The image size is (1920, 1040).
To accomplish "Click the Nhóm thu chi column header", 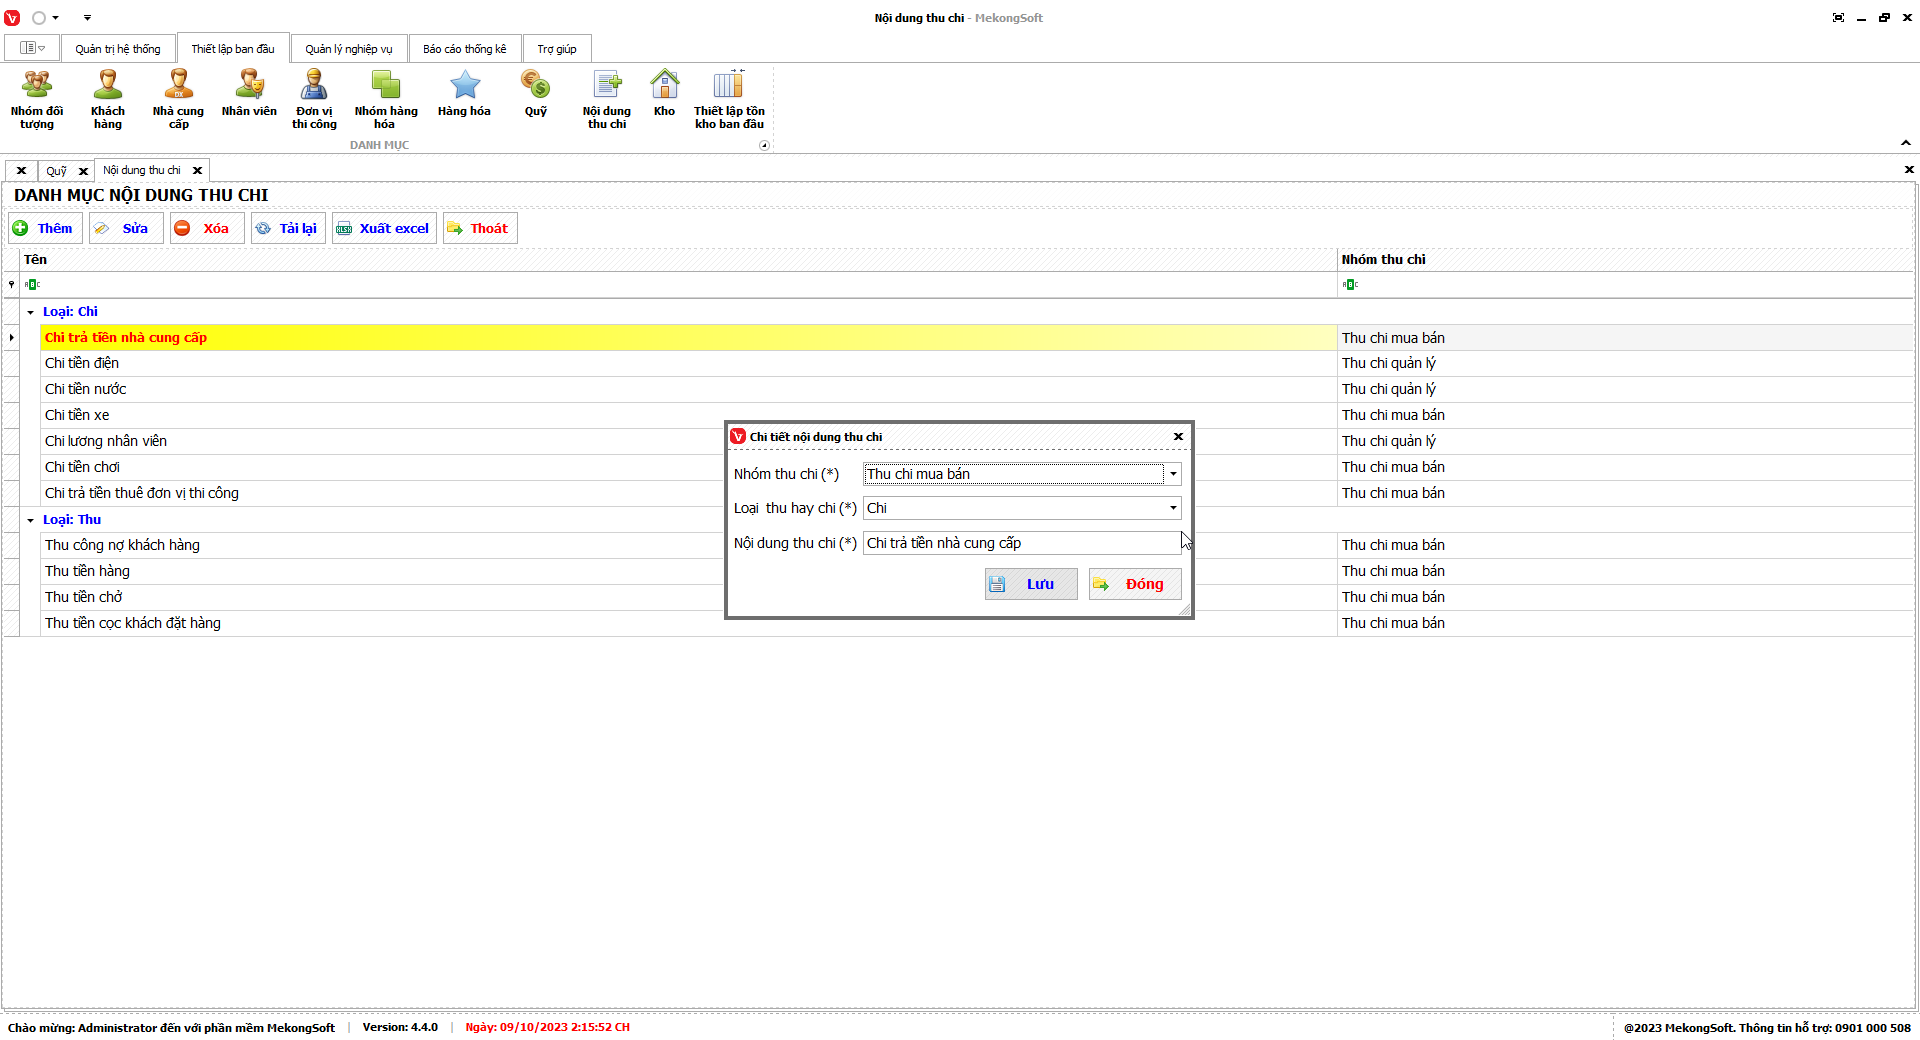I will coord(1625,259).
